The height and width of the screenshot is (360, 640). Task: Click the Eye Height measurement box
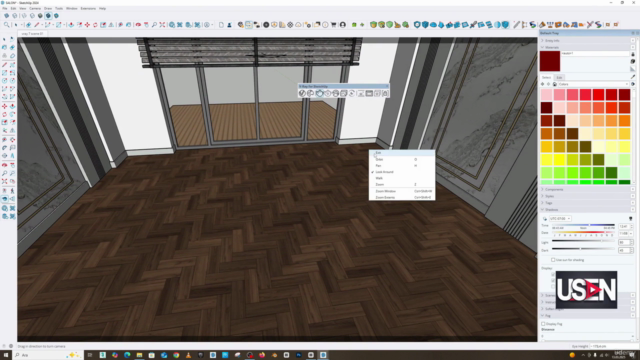[614, 346]
